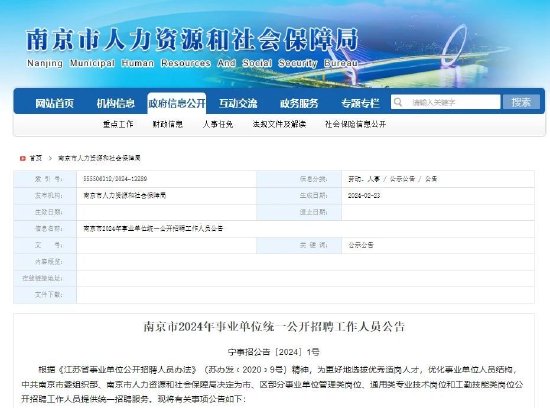
Task: Select the index number value cell
Action: coord(115,179)
